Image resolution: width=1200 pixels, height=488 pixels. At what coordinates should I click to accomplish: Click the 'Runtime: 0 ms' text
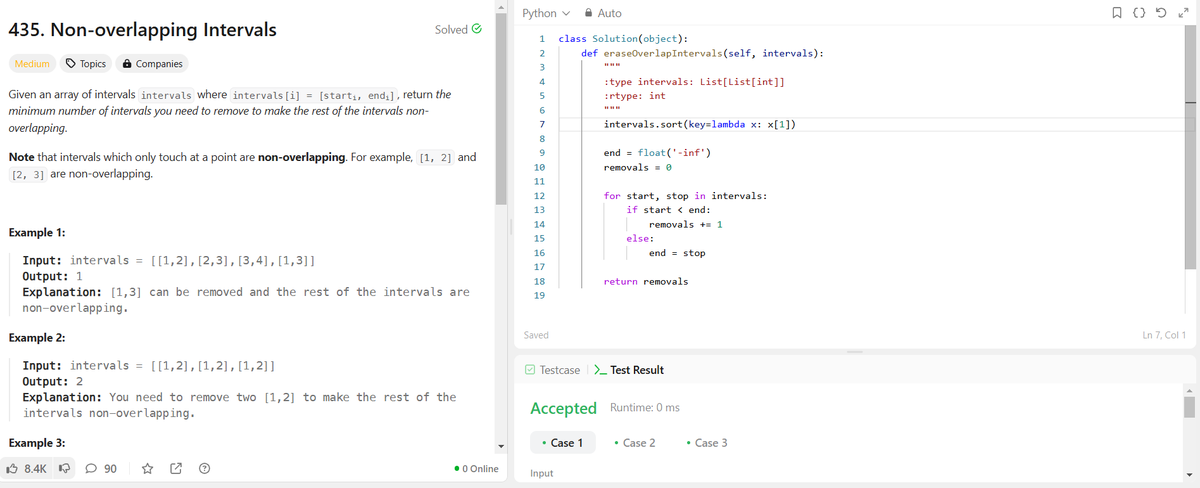[645, 408]
